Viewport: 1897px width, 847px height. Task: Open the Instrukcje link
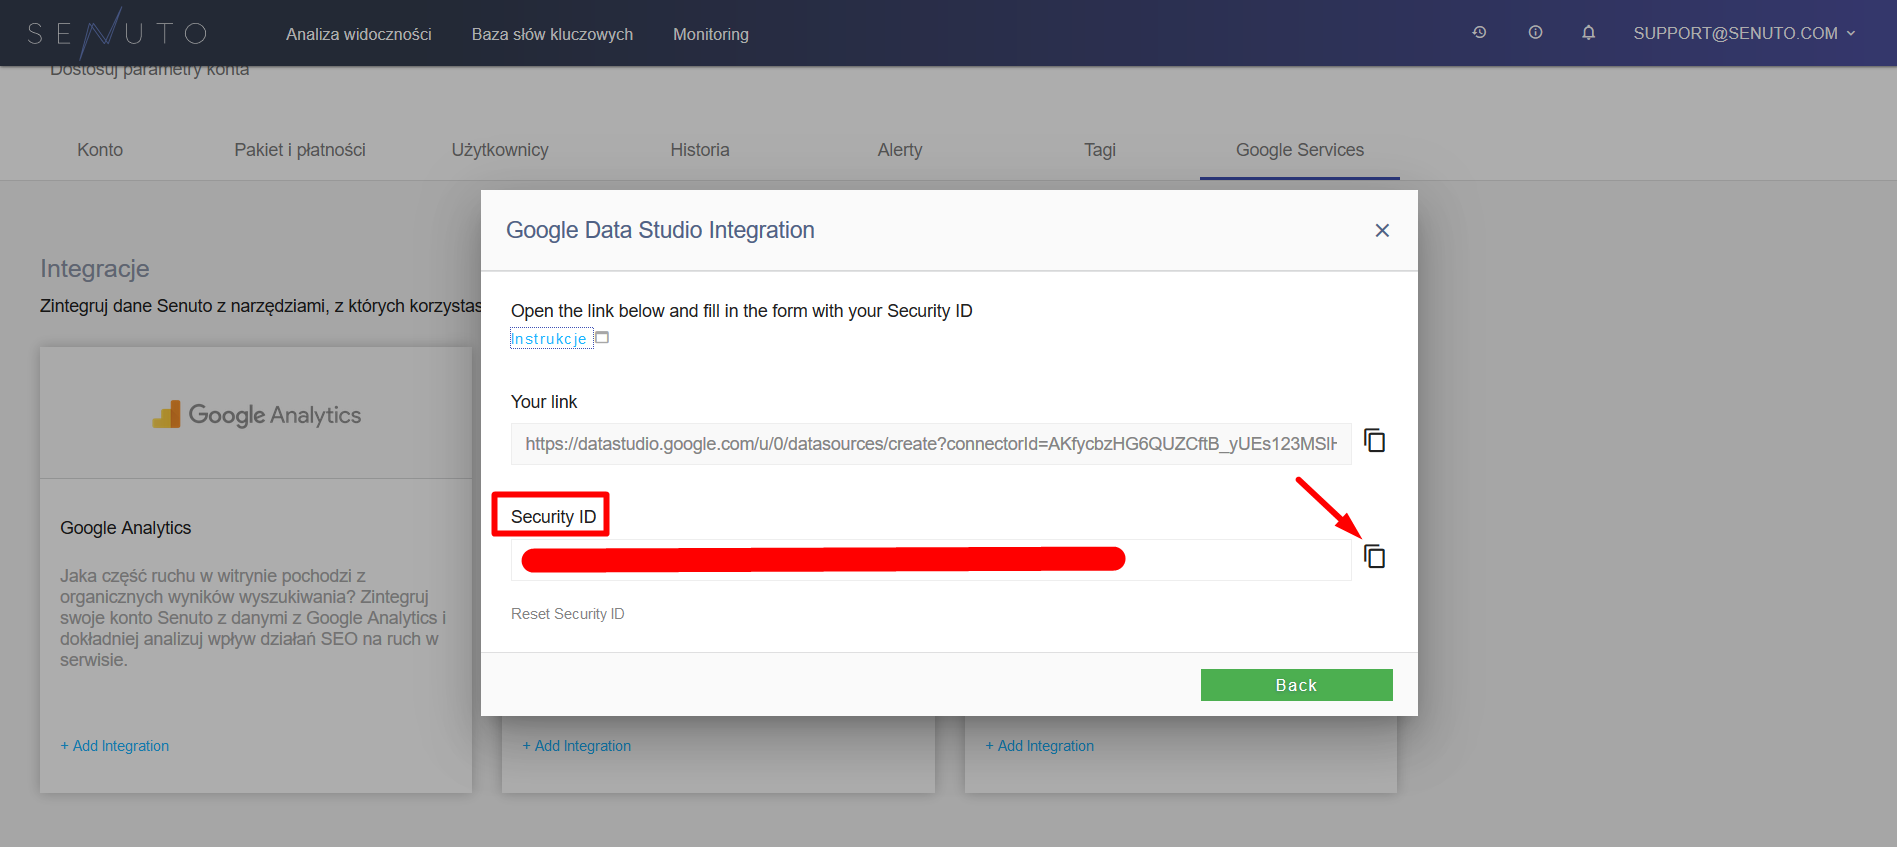549,339
